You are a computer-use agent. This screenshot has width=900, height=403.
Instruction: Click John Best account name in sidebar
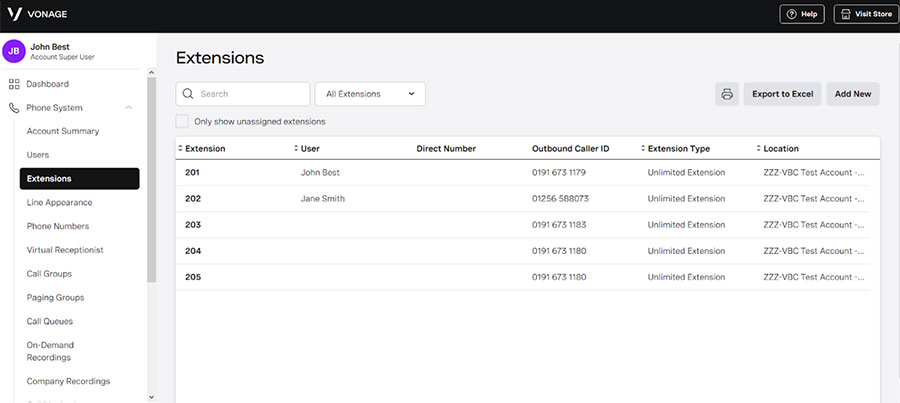pyautogui.click(x=50, y=47)
